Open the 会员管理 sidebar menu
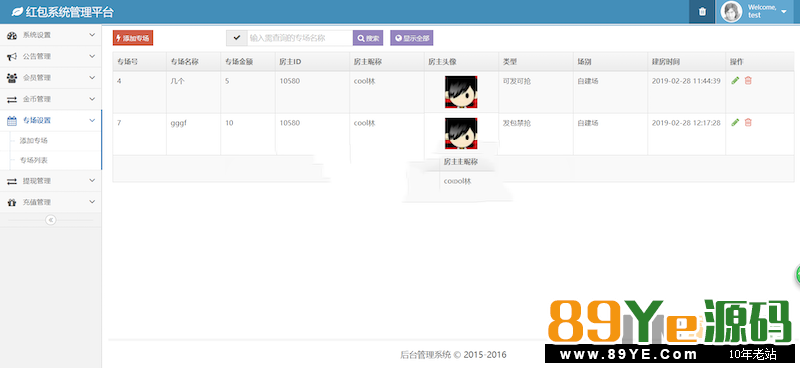The height and width of the screenshot is (368, 800). pyautogui.click(x=51, y=78)
